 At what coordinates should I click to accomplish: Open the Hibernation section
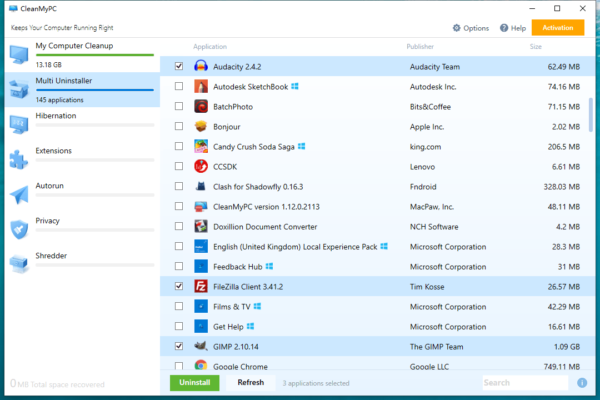tap(82, 124)
